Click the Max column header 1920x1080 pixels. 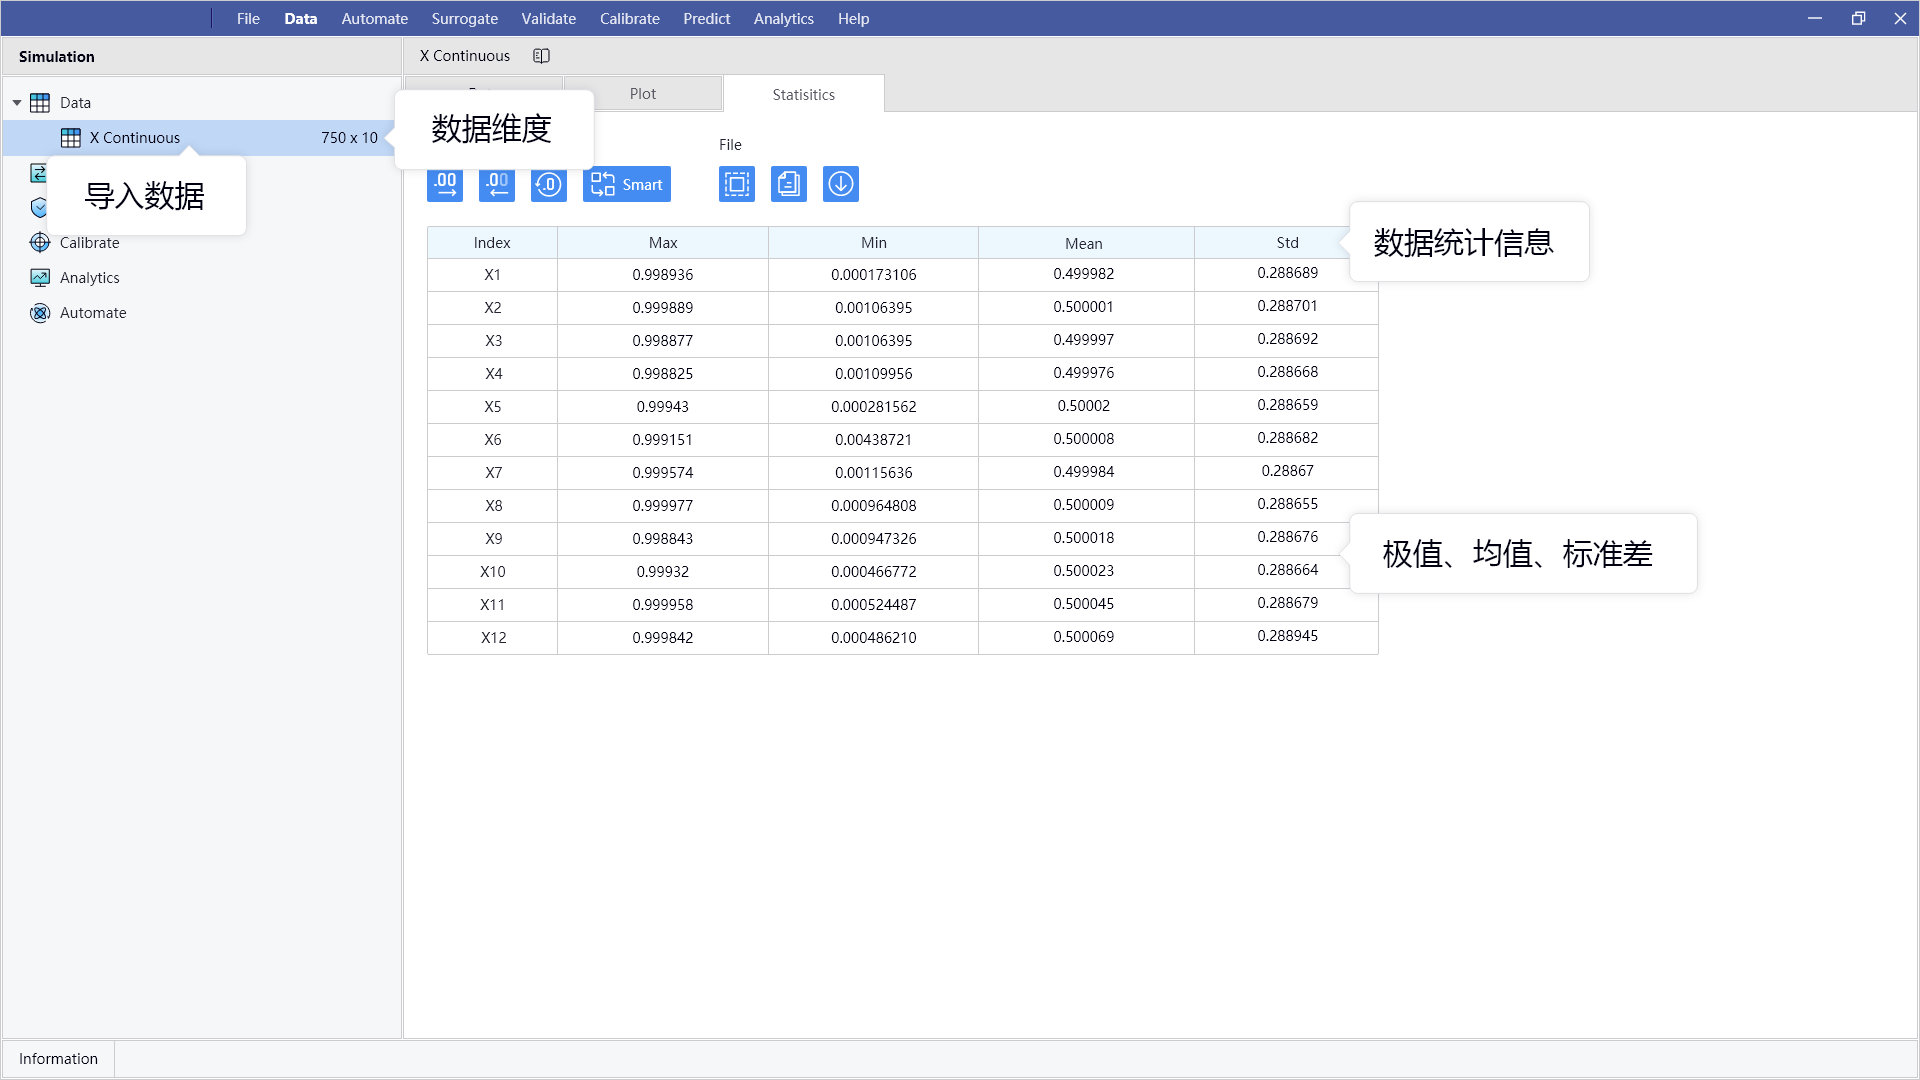click(x=663, y=243)
